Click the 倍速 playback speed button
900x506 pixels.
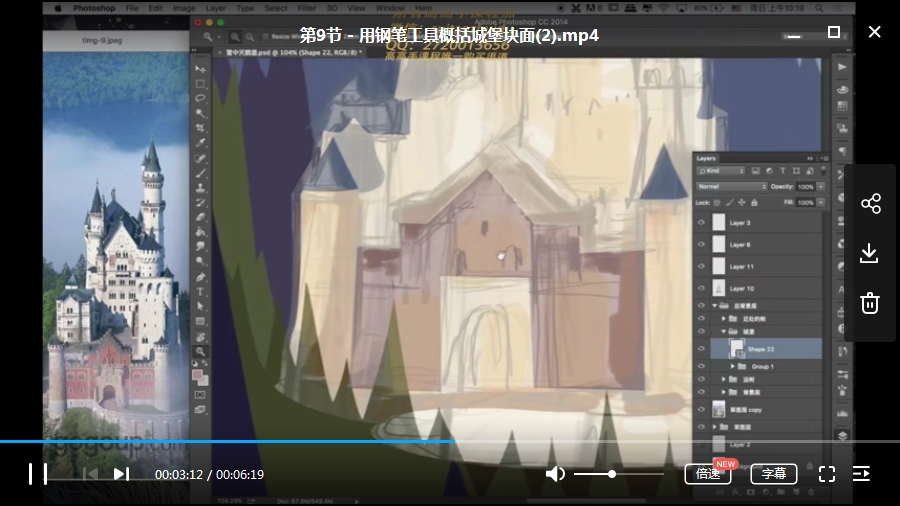click(x=708, y=474)
